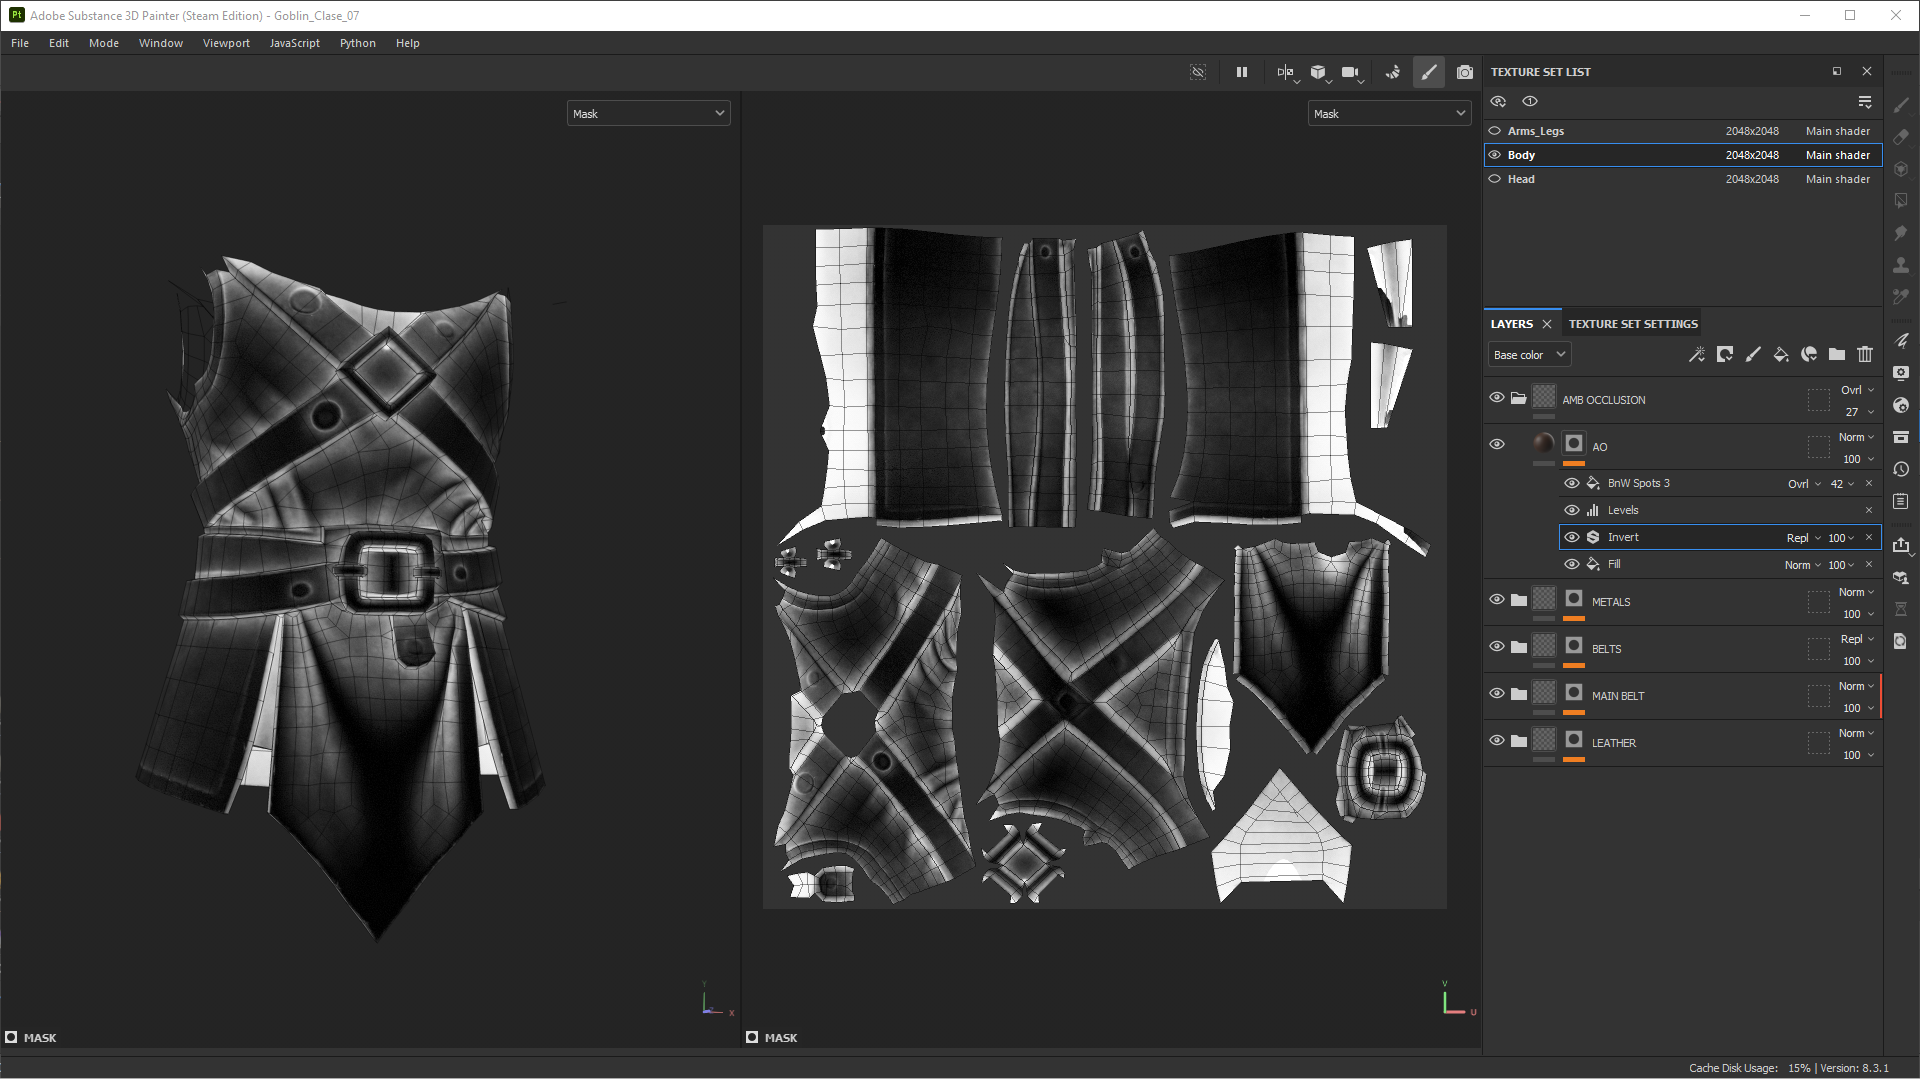The width and height of the screenshot is (1920, 1079).
Task: Open the left viewport Mask dropdown
Action: [648, 114]
